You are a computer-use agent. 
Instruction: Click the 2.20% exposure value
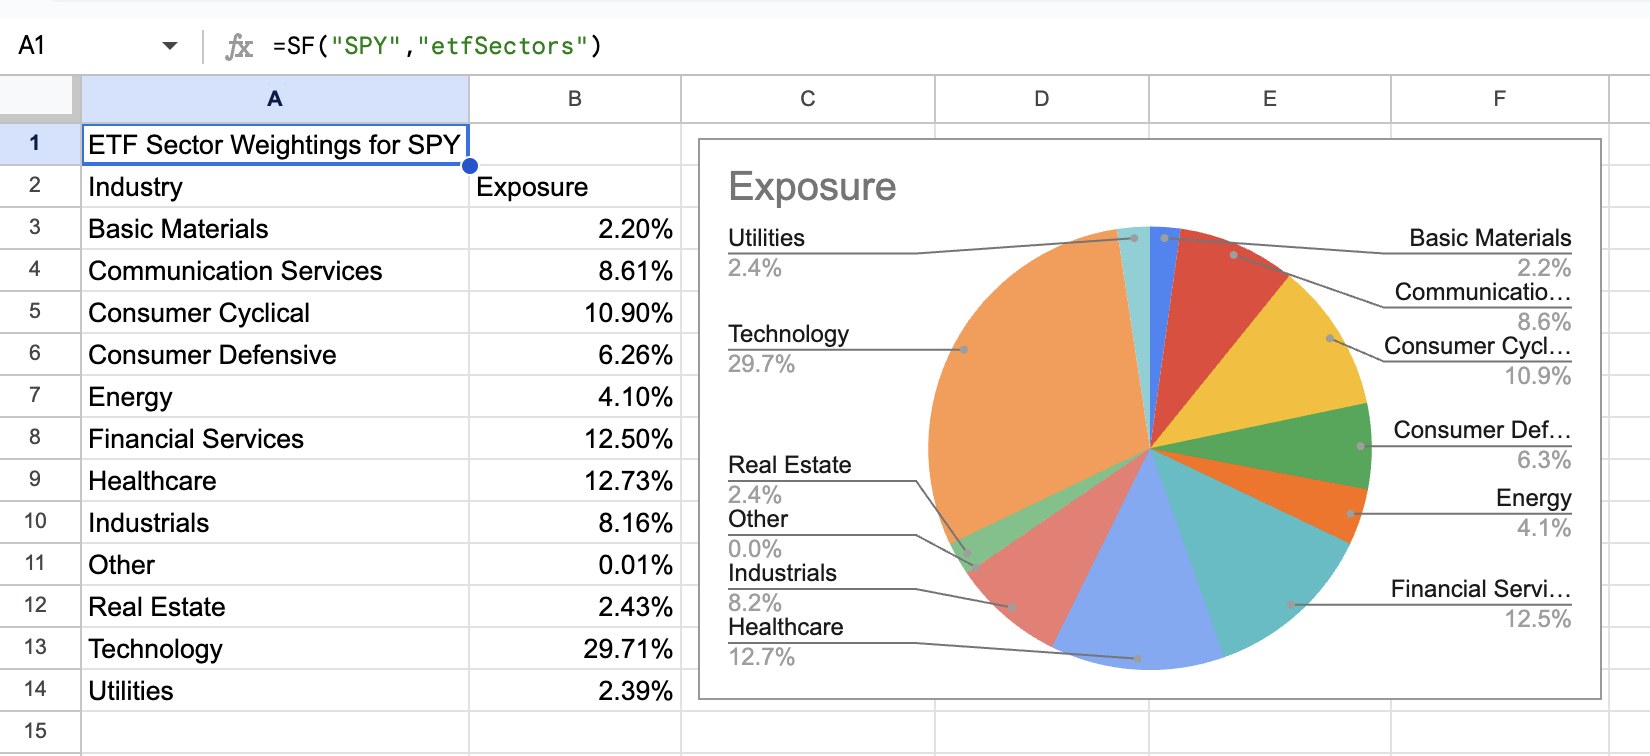coord(575,229)
